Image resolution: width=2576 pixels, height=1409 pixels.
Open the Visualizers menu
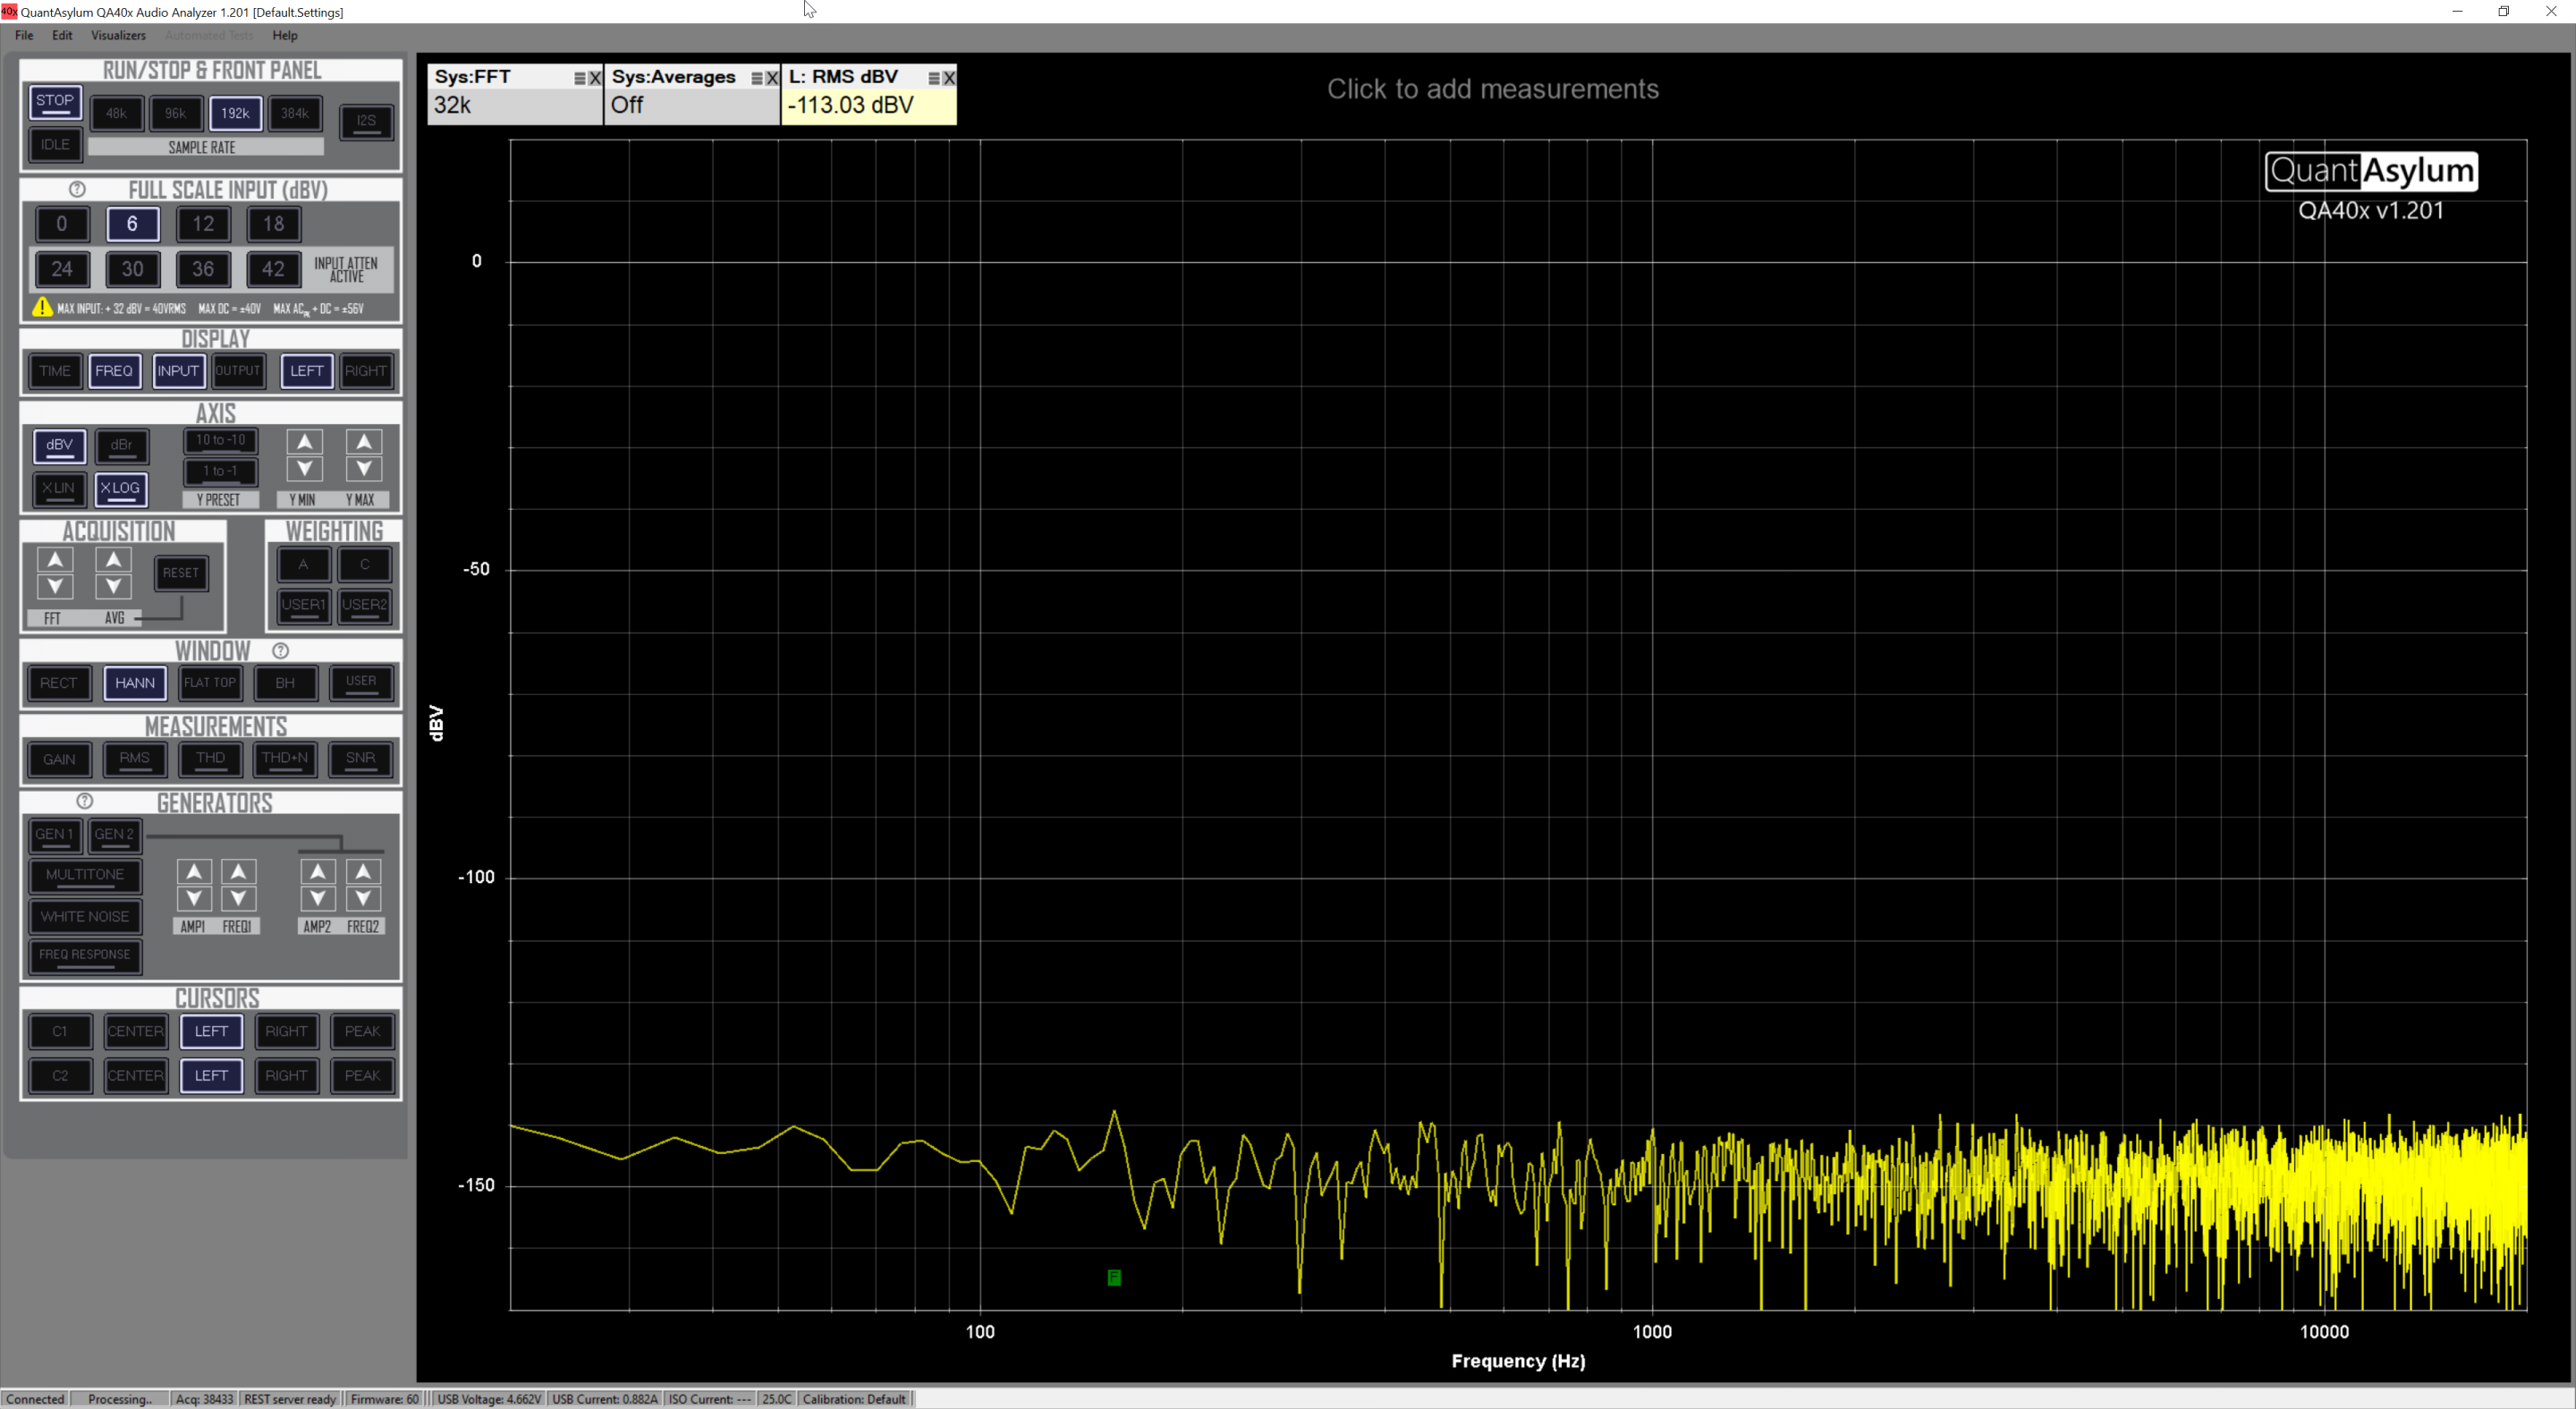coord(118,35)
